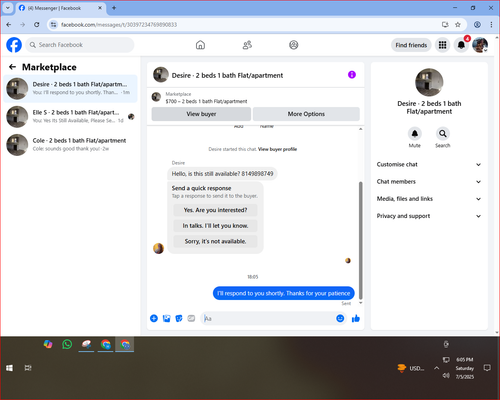Click the More Options button
Viewport: 500px width, 400px height.
[x=306, y=114]
